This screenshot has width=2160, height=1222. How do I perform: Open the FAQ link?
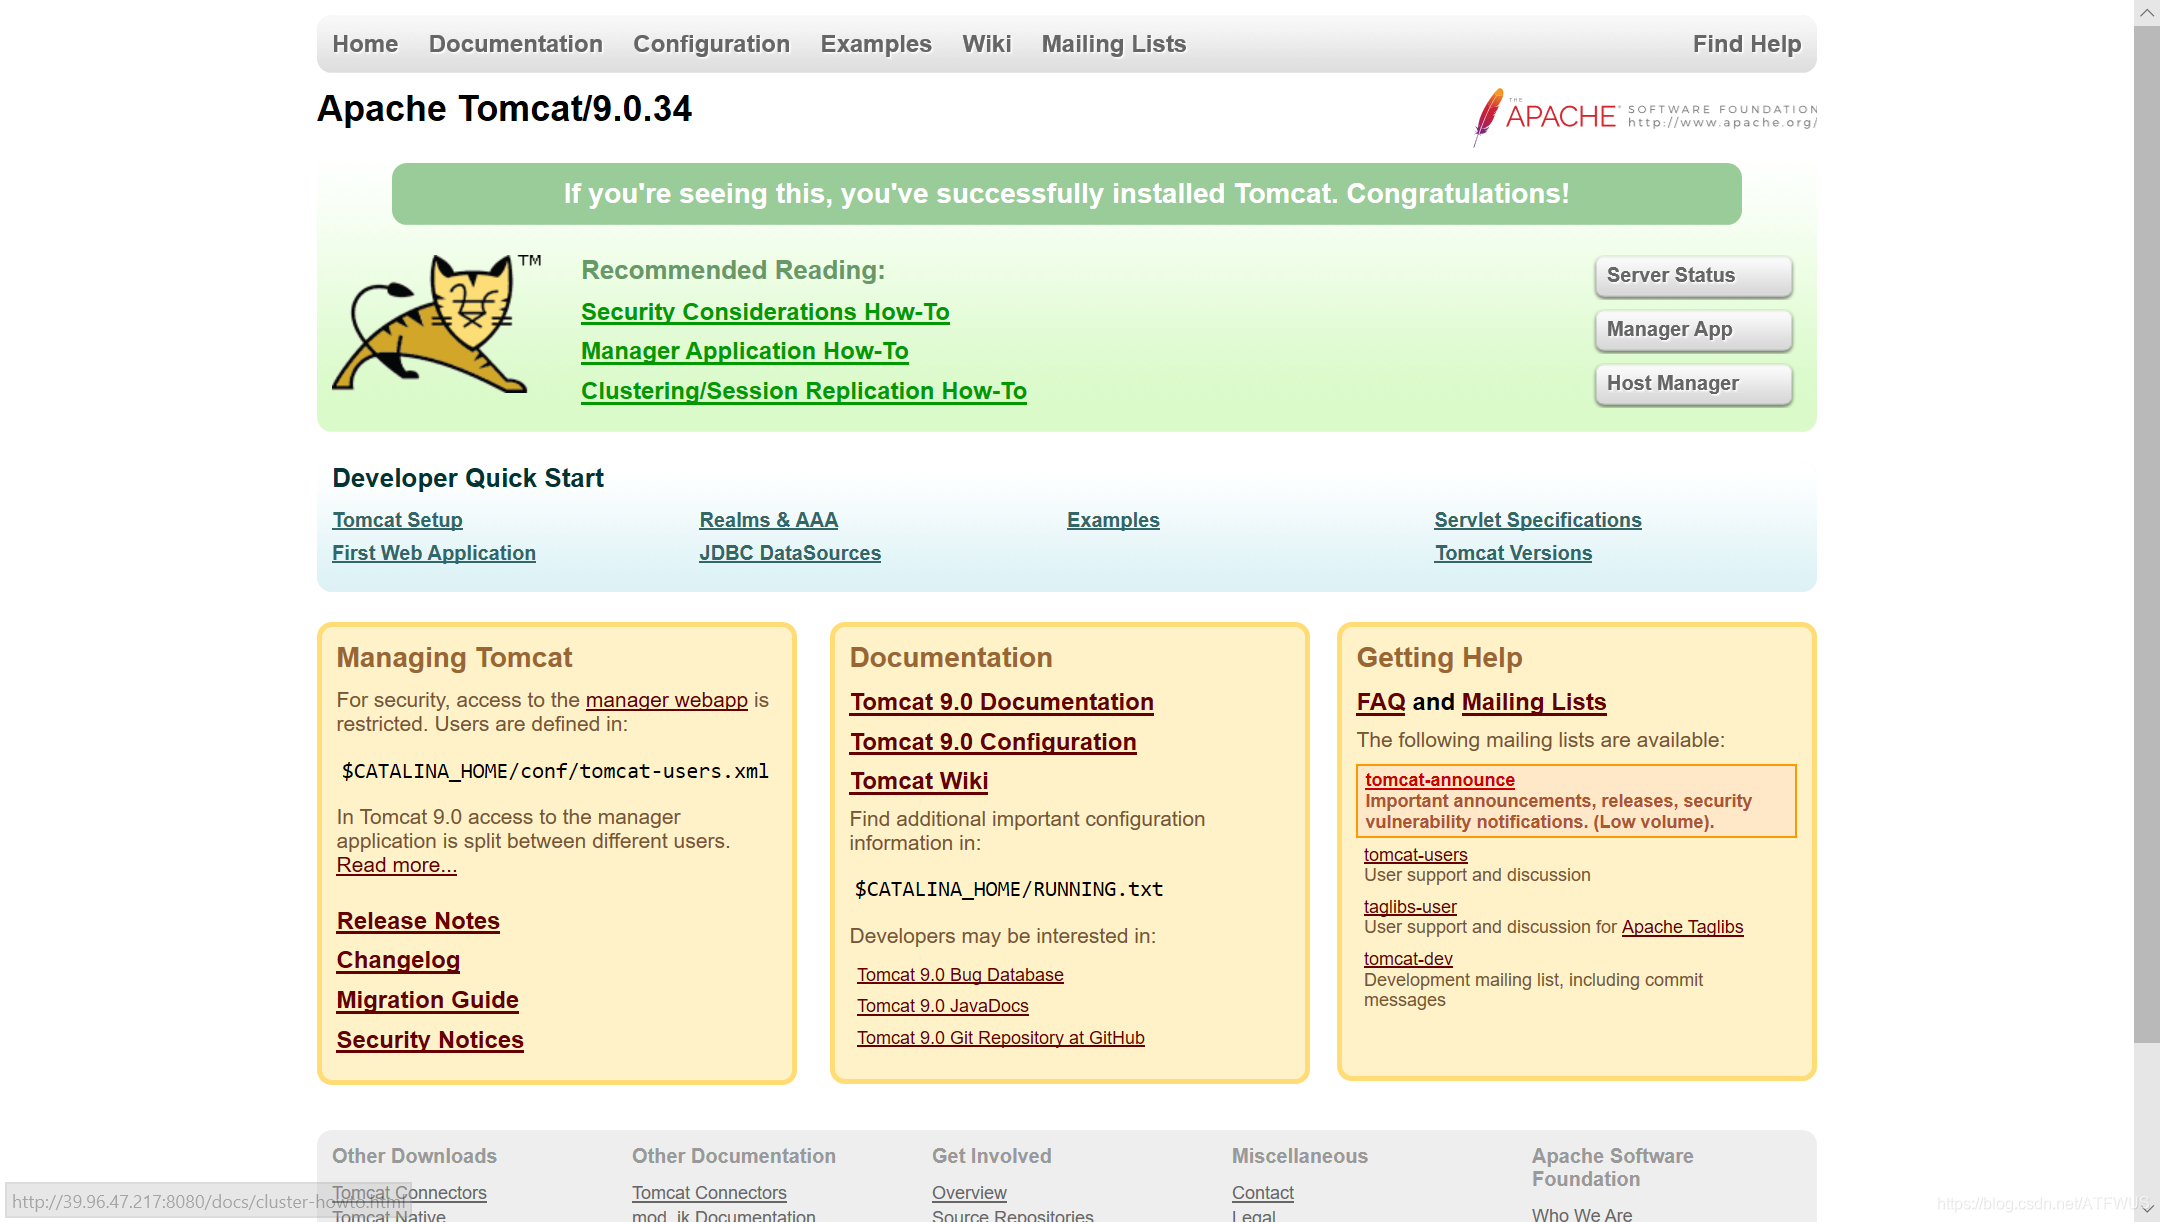(x=1381, y=702)
